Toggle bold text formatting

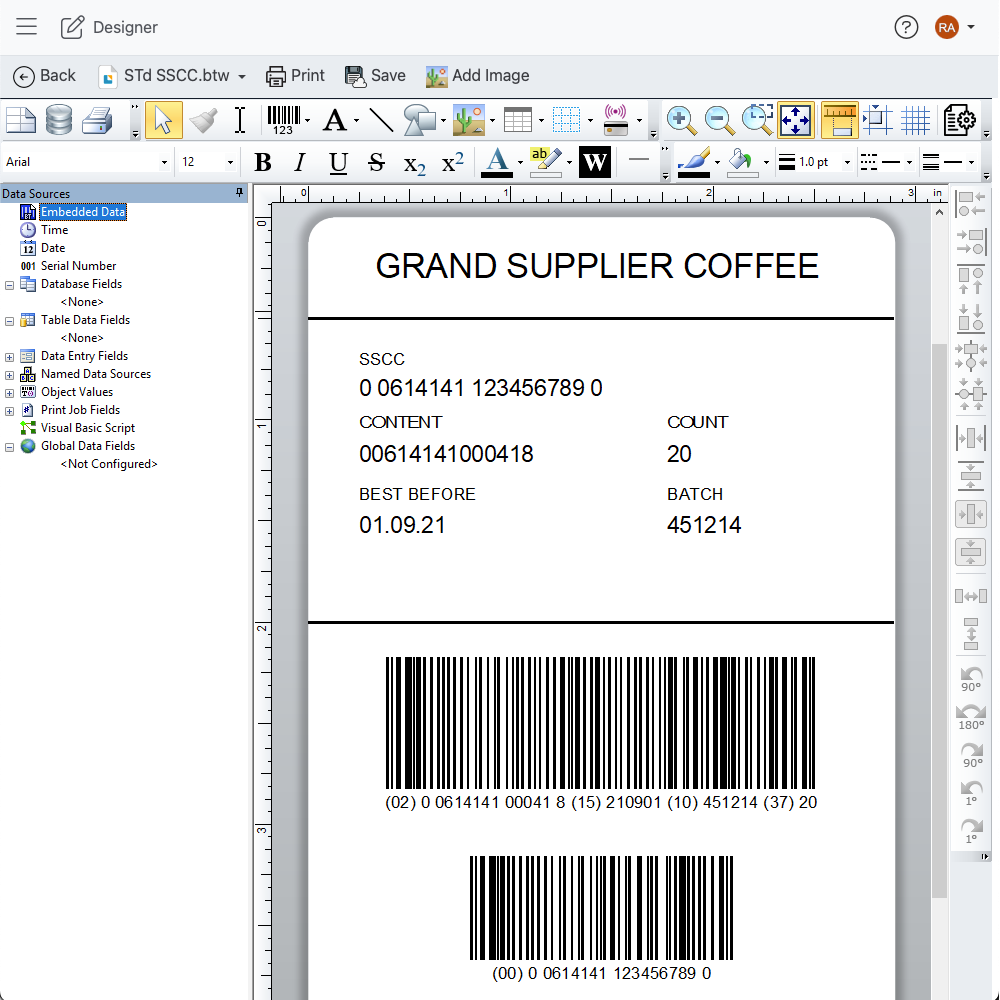click(263, 162)
